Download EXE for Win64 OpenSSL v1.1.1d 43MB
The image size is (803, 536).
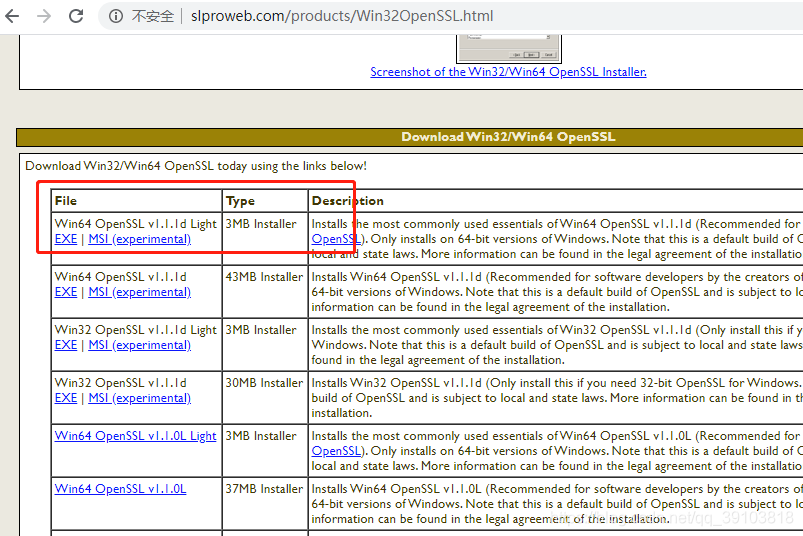pos(66,292)
